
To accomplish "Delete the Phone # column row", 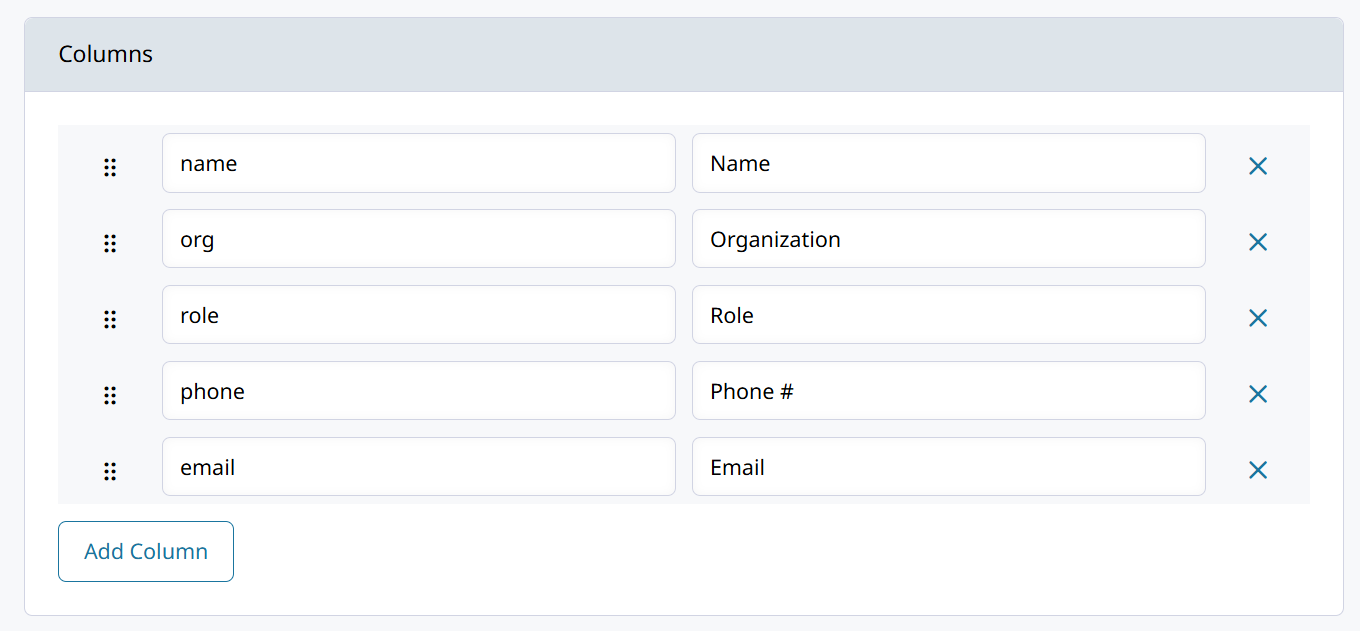I will click(1258, 394).
